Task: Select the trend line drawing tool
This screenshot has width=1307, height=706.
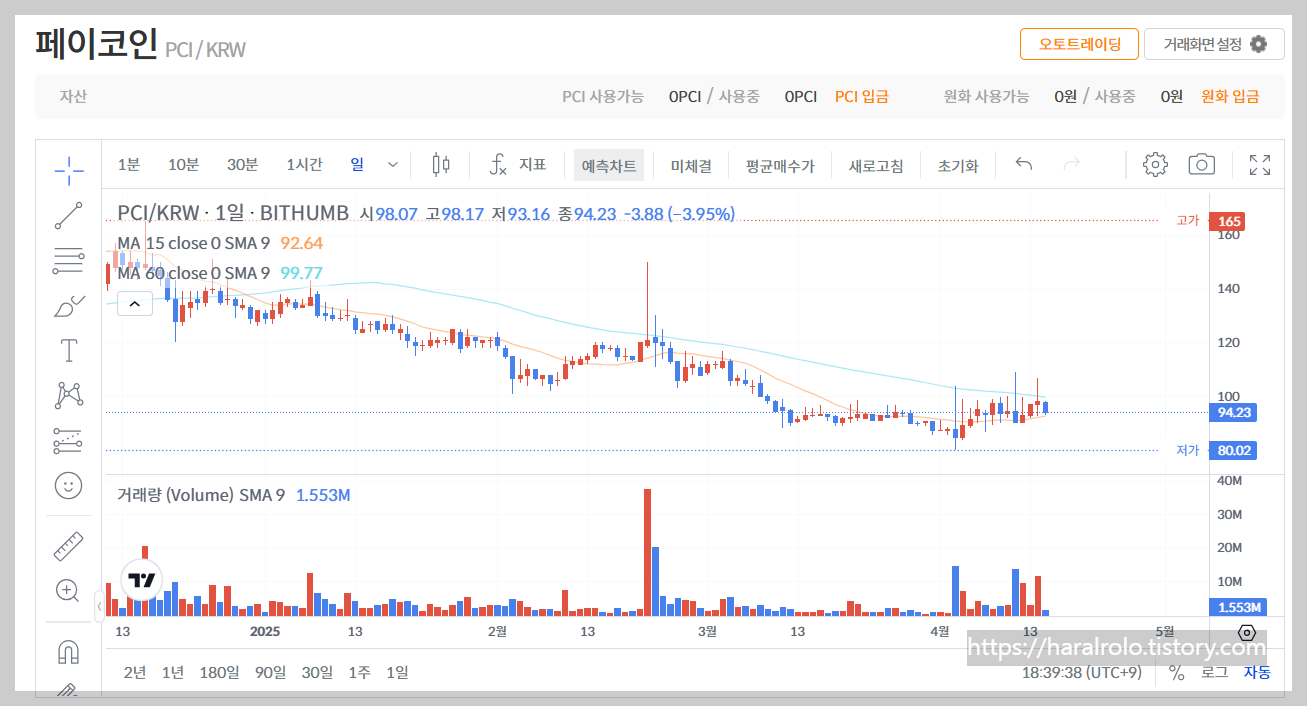Action: tap(68, 216)
